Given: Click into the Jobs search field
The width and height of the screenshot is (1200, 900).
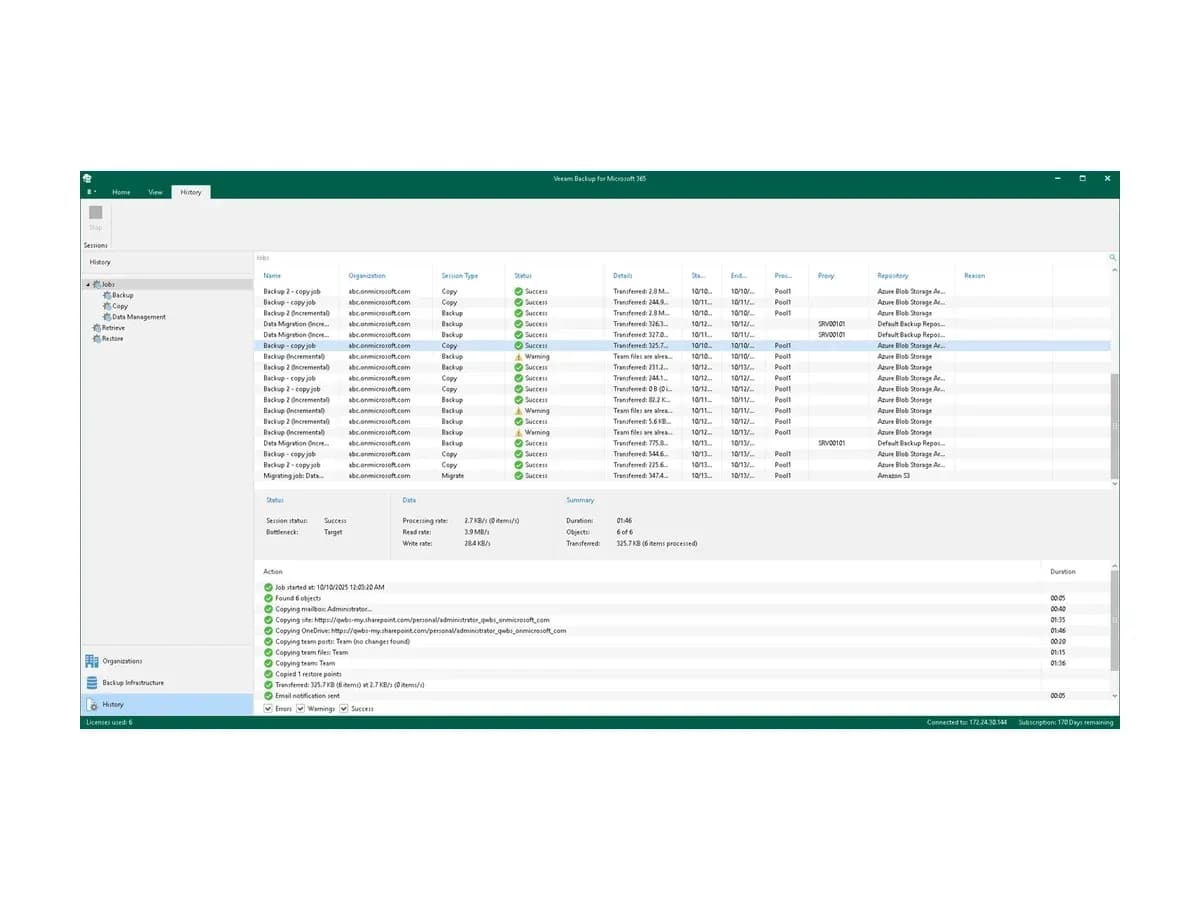Looking at the screenshot, I should (680, 258).
